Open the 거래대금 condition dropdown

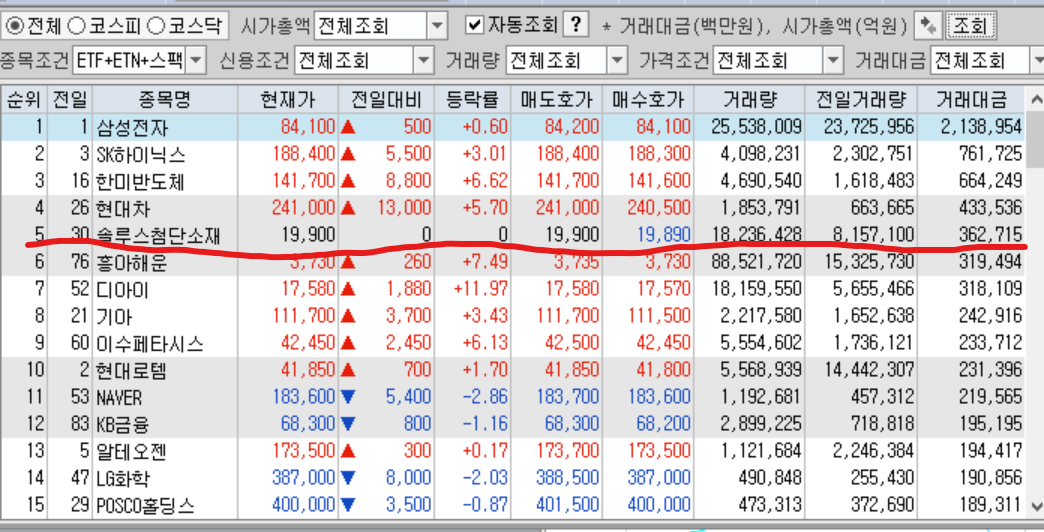point(1037,61)
